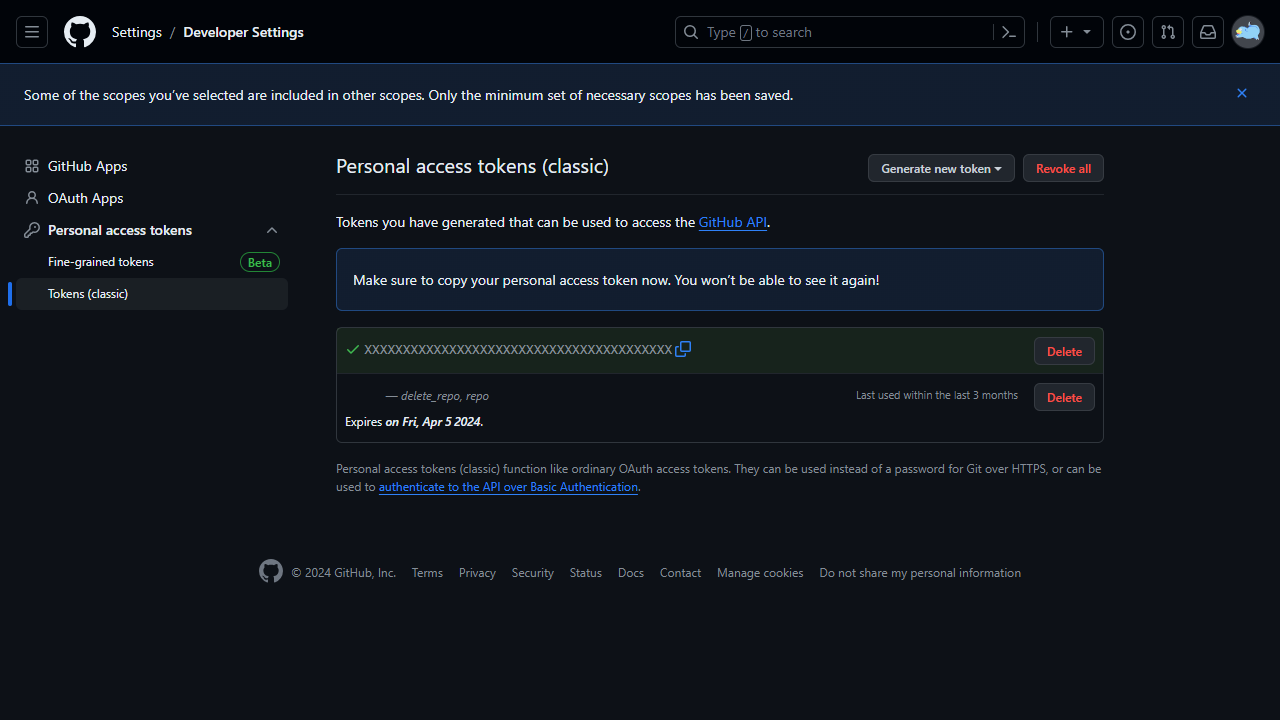
Task: Open the Generate new token dropdown
Action: [x=940, y=168]
